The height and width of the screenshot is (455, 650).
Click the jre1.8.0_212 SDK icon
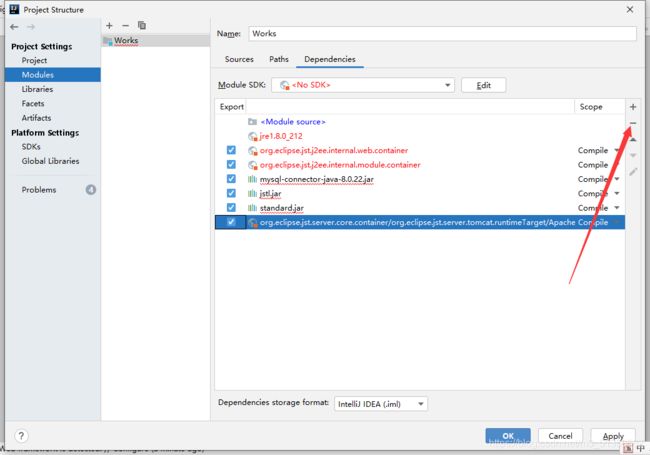pos(253,136)
